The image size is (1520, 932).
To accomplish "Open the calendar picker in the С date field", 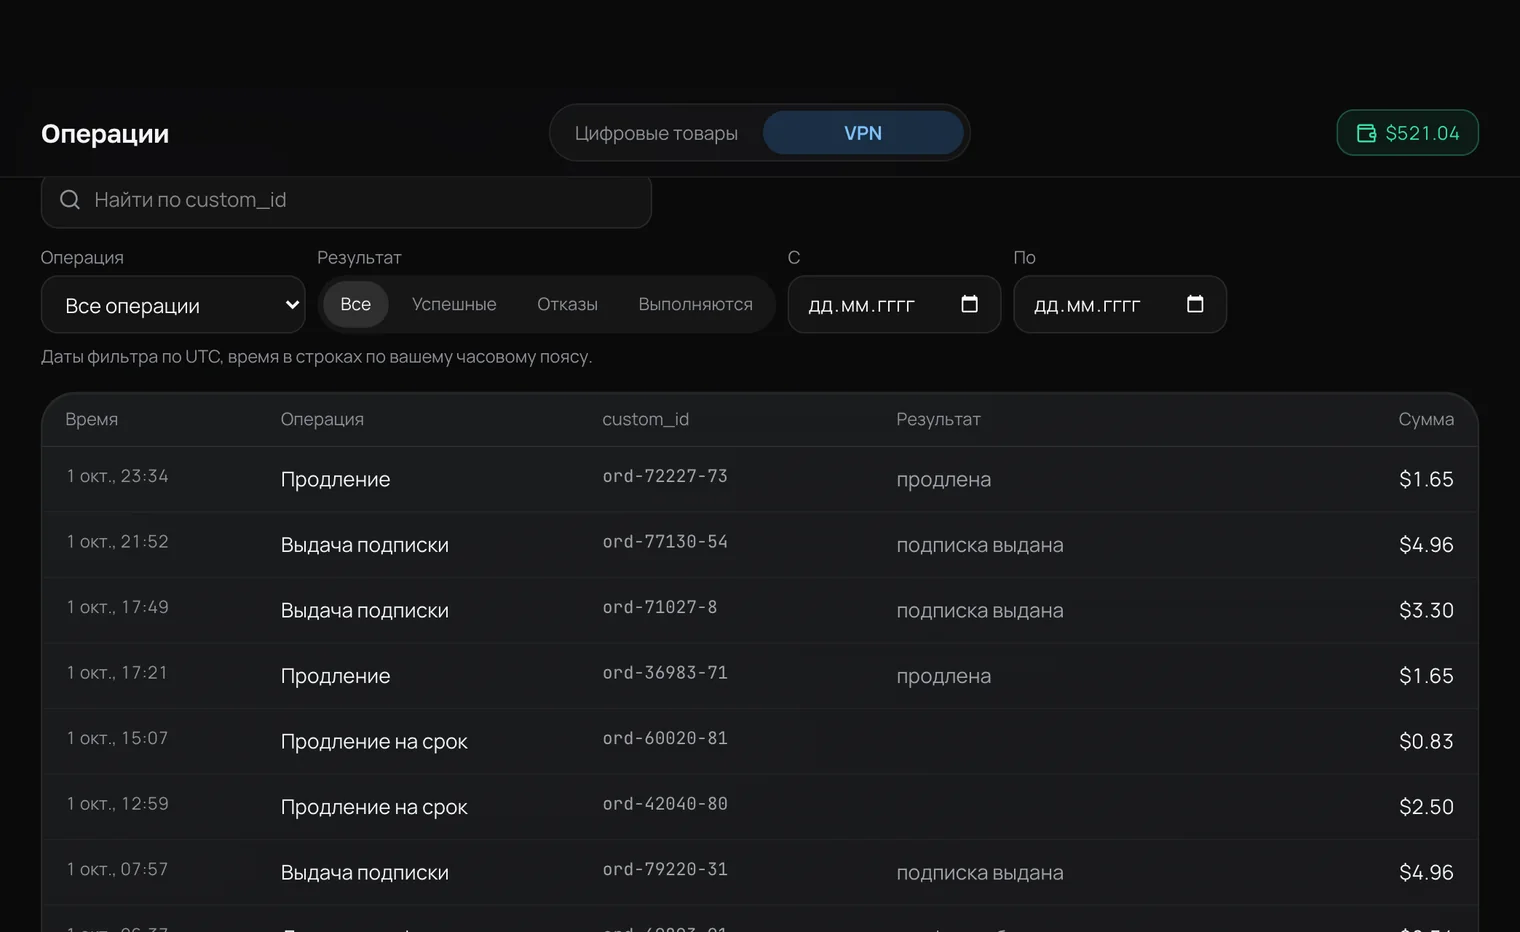I will tap(969, 304).
